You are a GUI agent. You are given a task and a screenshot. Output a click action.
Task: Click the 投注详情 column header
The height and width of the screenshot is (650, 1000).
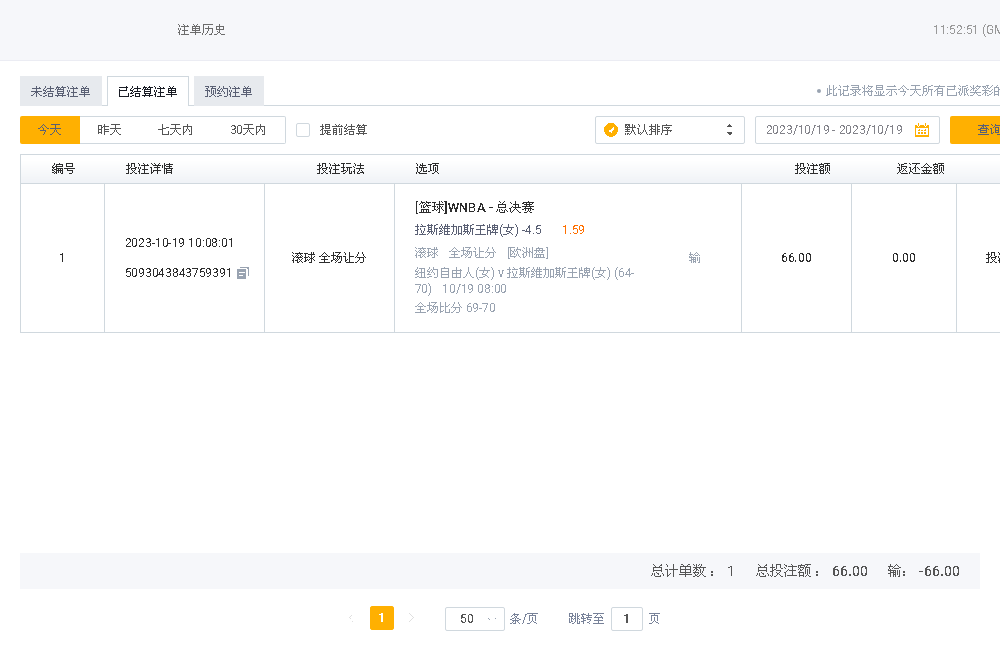(x=149, y=168)
